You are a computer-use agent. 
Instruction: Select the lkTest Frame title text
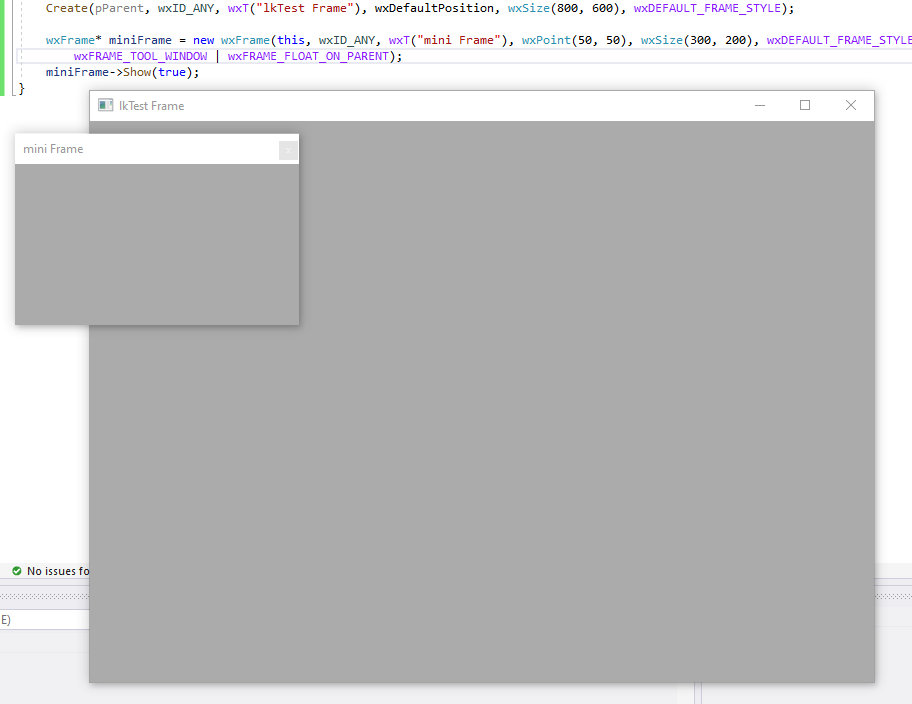coord(152,106)
